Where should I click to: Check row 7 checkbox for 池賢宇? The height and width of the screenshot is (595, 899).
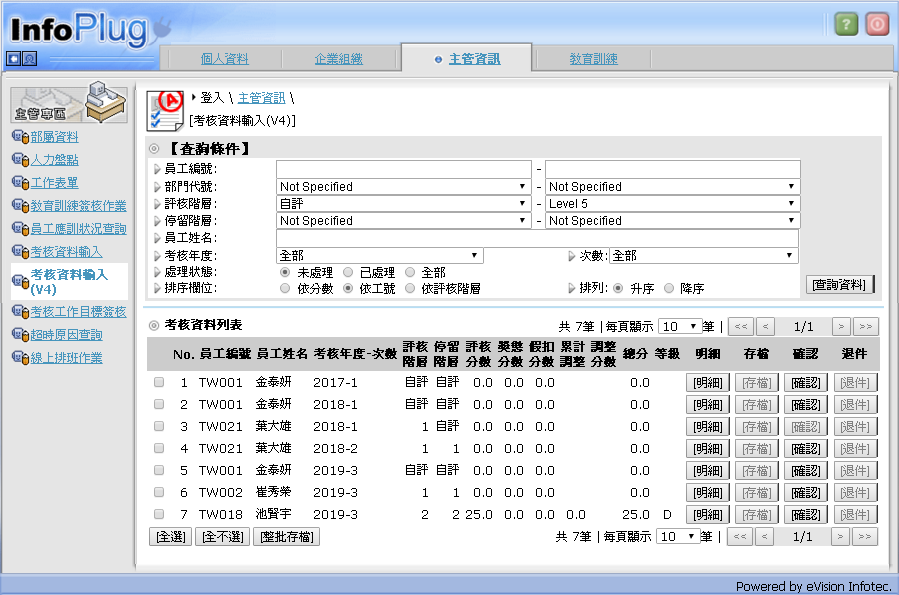coord(159,514)
